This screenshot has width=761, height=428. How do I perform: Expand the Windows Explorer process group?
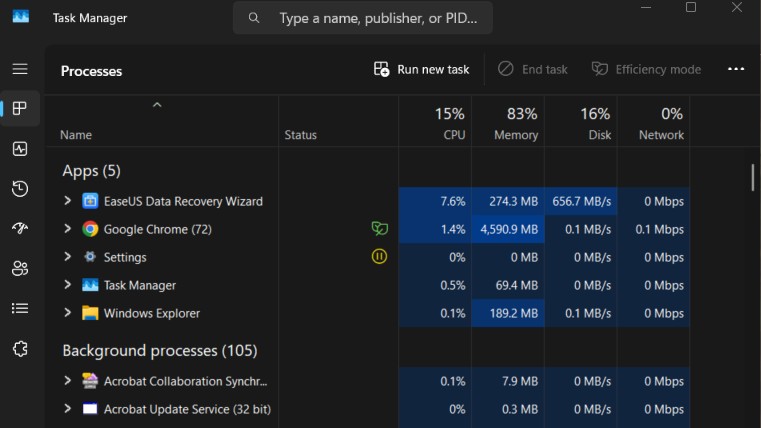[x=67, y=313]
